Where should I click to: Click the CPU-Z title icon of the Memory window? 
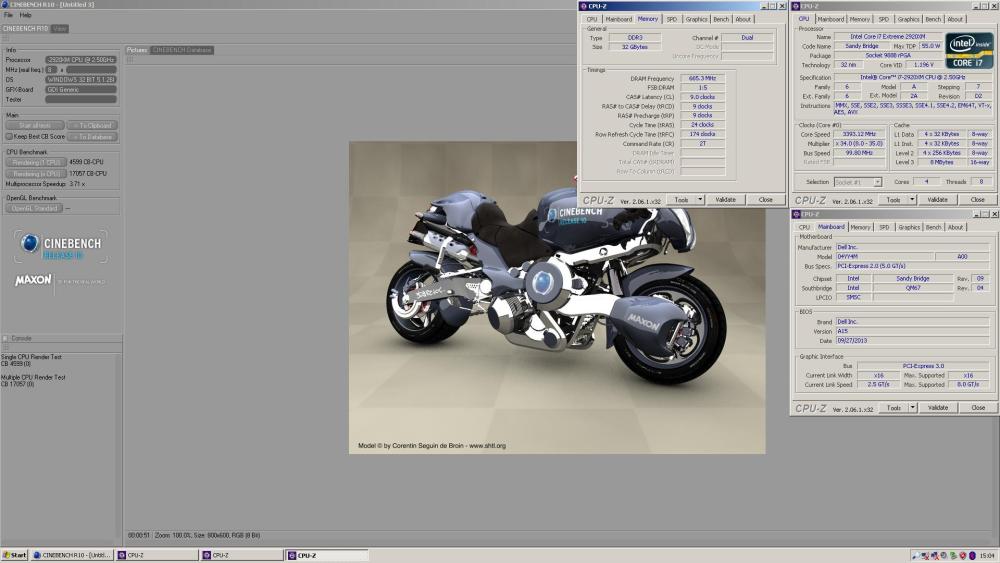584,6
